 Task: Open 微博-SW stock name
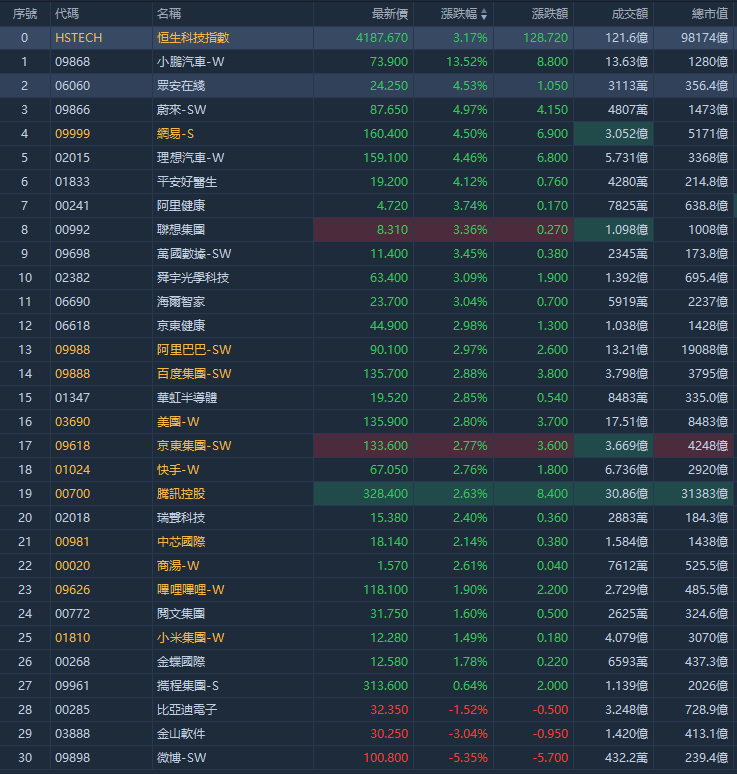coord(181,758)
